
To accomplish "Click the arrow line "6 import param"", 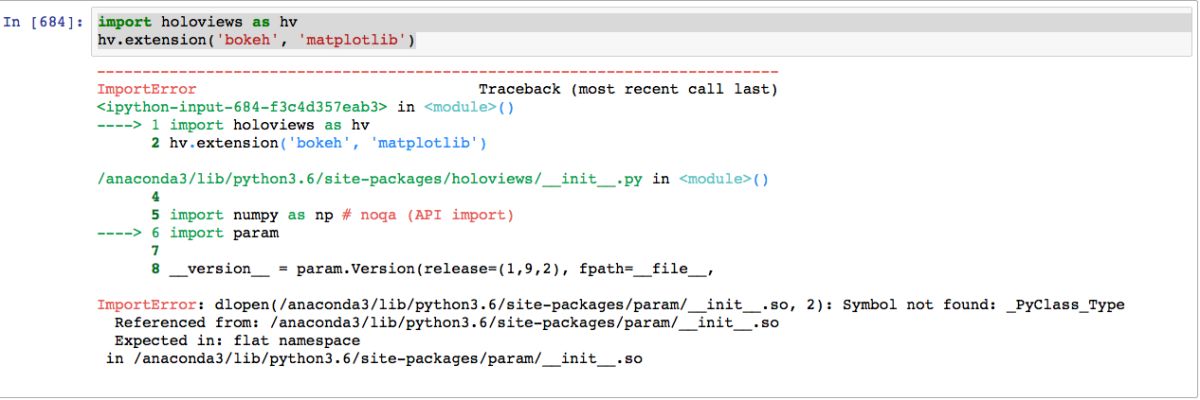I will (x=188, y=233).
